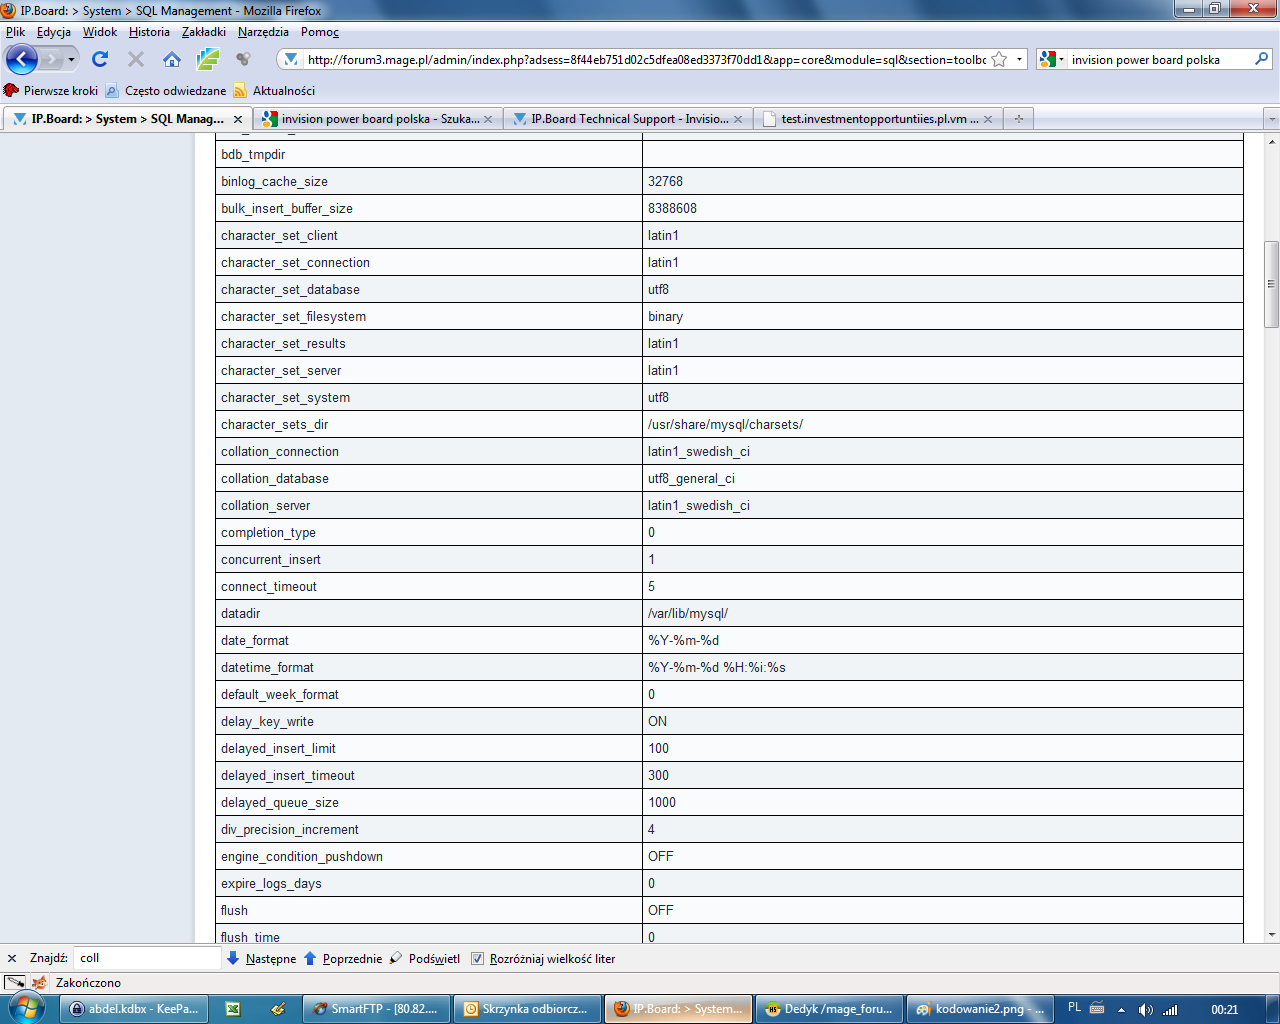This screenshot has height=1024, width=1280.
Task: Open SmartFTP from the taskbar
Action: tap(376, 1009)
